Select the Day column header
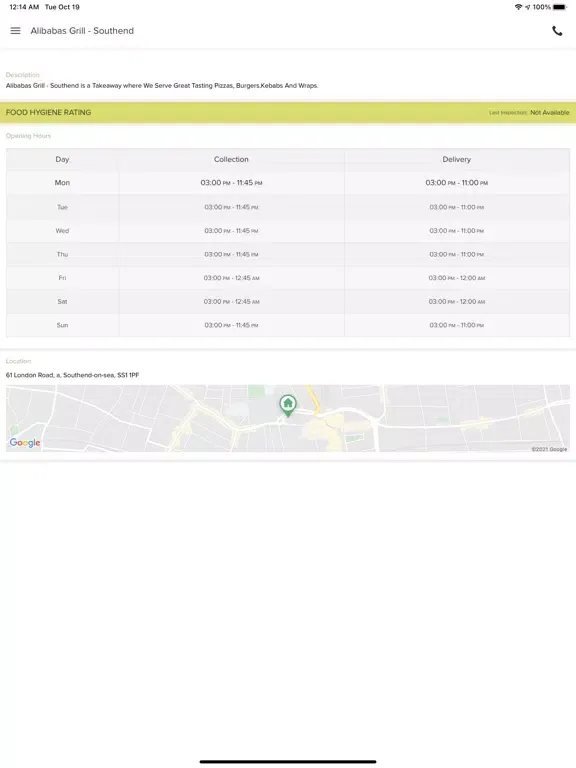Screen dimensions: 576x768 tap(62, 159)
